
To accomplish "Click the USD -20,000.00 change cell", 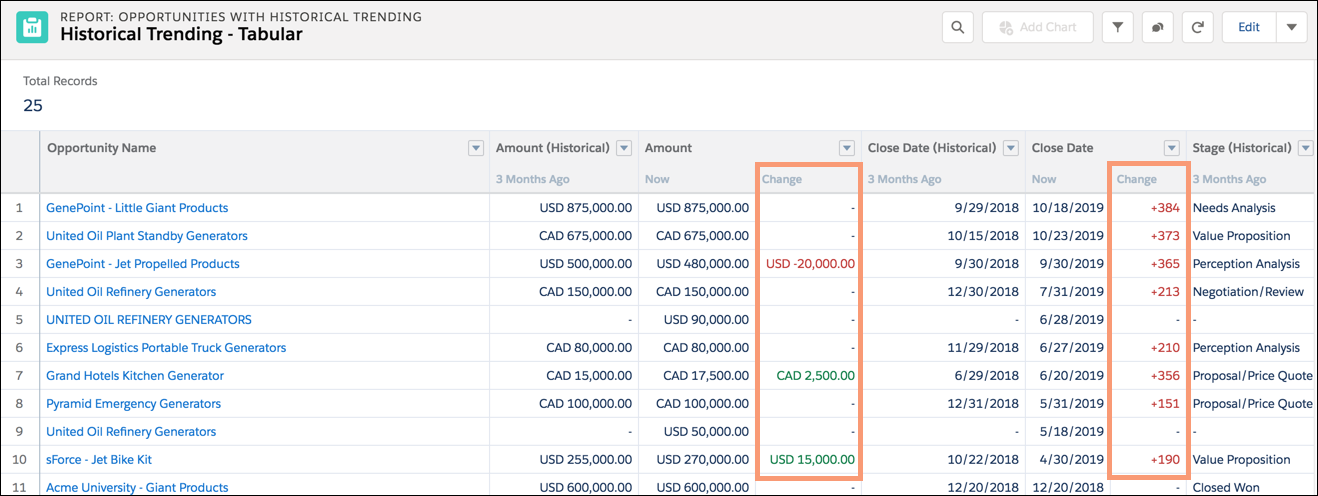I will coord(810,264).
